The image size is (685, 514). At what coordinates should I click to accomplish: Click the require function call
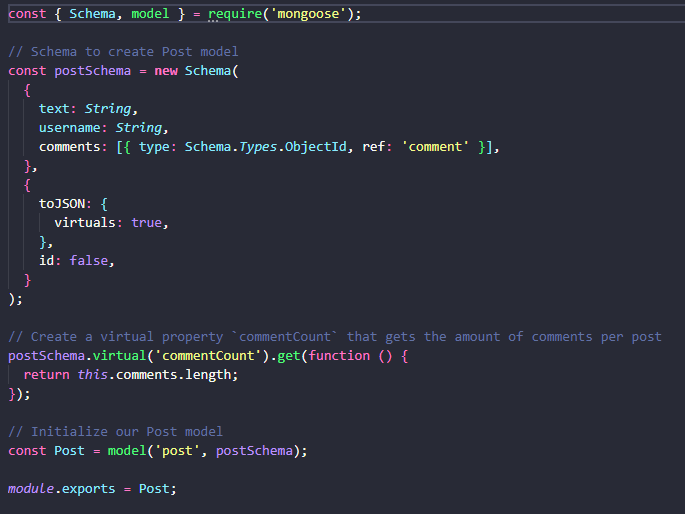(x=235, y=14)
